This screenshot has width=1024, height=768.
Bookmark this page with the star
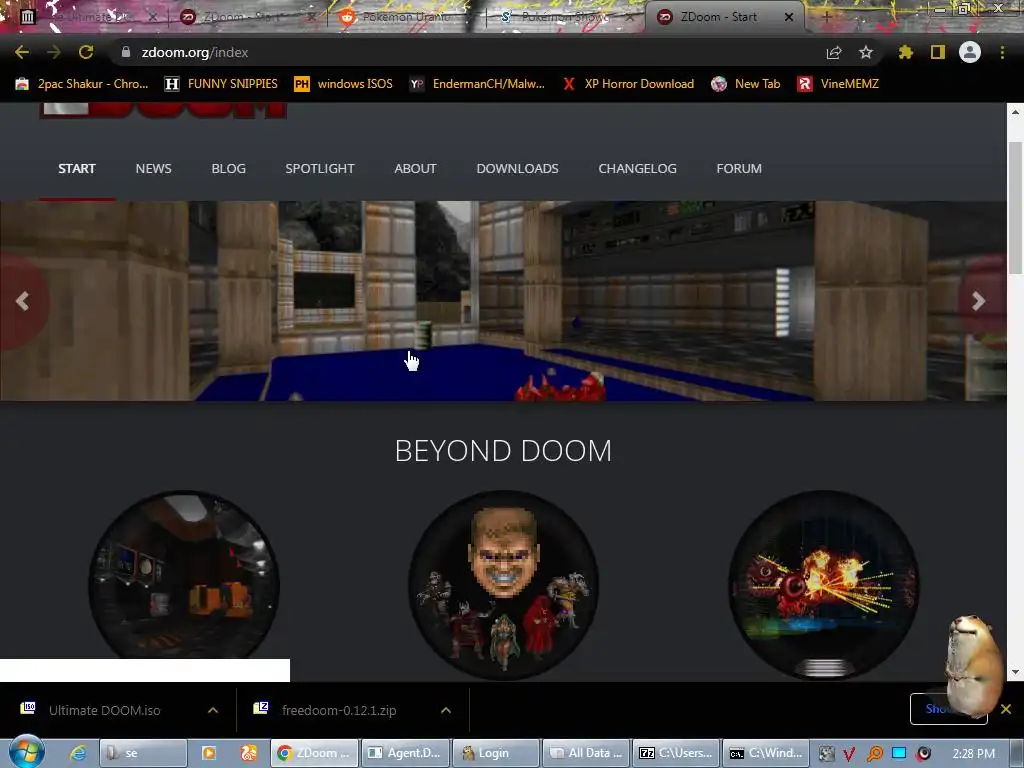(865, 52)
